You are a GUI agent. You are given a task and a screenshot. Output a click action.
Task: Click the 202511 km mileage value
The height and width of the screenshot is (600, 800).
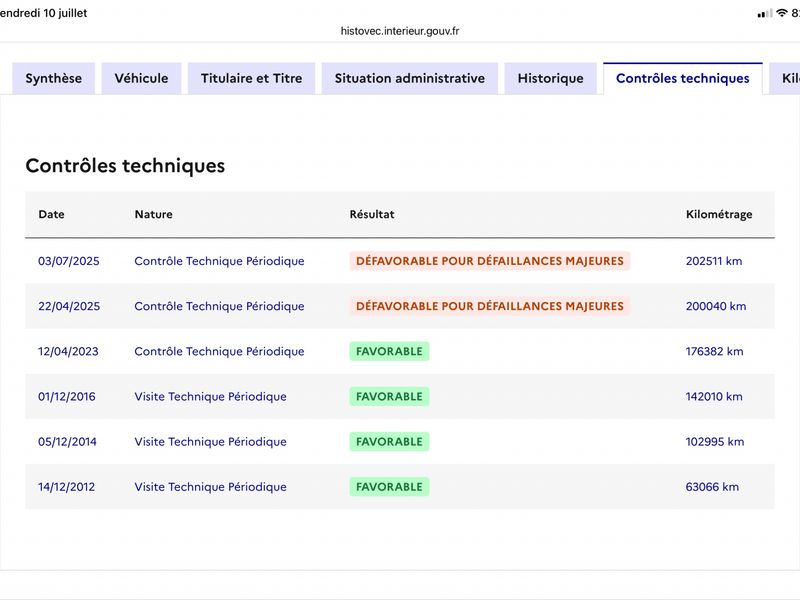pyautogui.click(x=714, y=261)
